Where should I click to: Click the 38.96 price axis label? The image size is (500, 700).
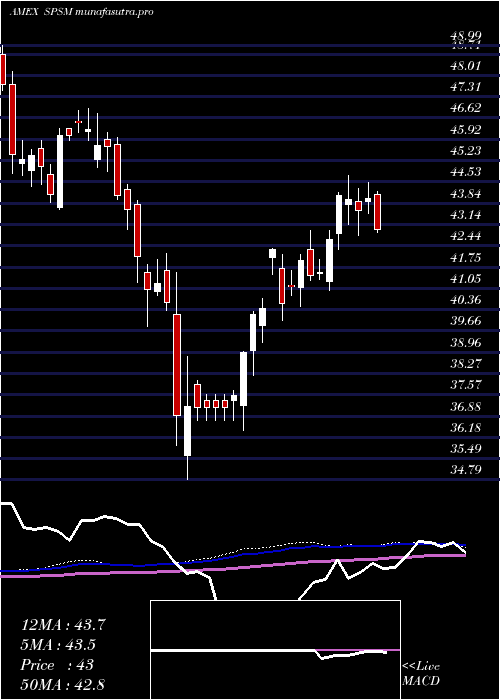click(466, 342)
